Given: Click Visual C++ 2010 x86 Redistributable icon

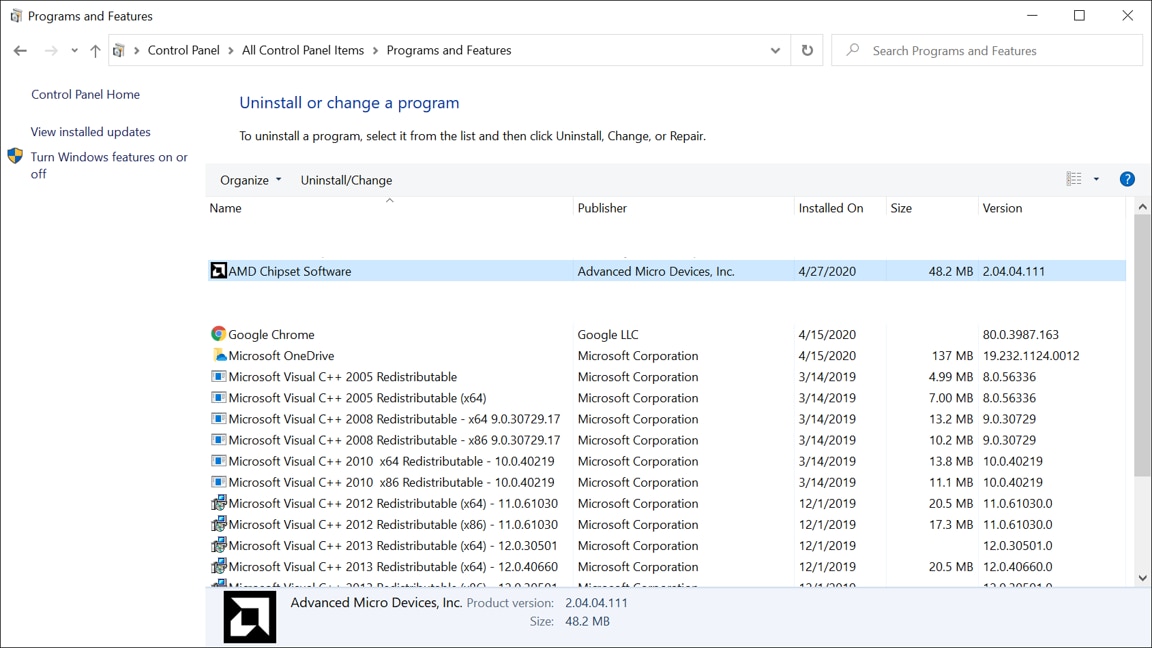Looking at the screenshot, I should (x=218, y=482).
